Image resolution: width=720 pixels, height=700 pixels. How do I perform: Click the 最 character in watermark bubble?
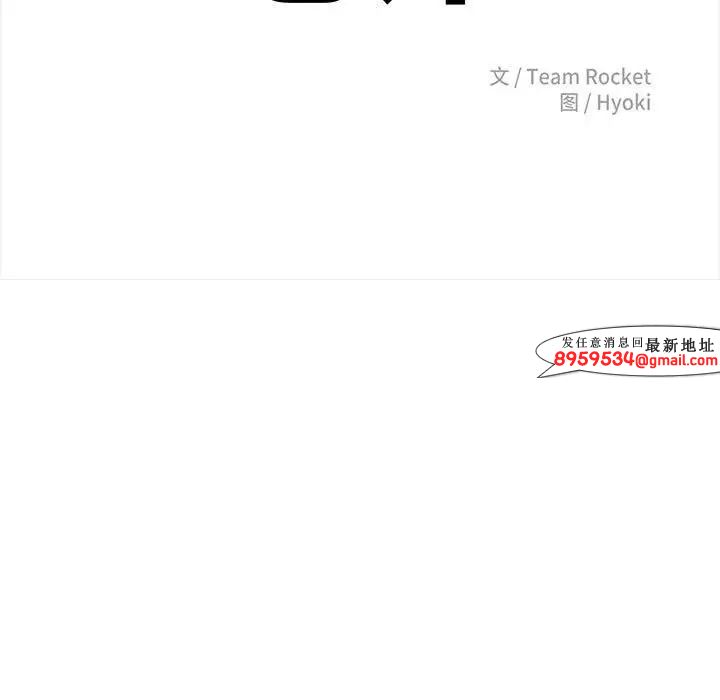pos(653,345)
